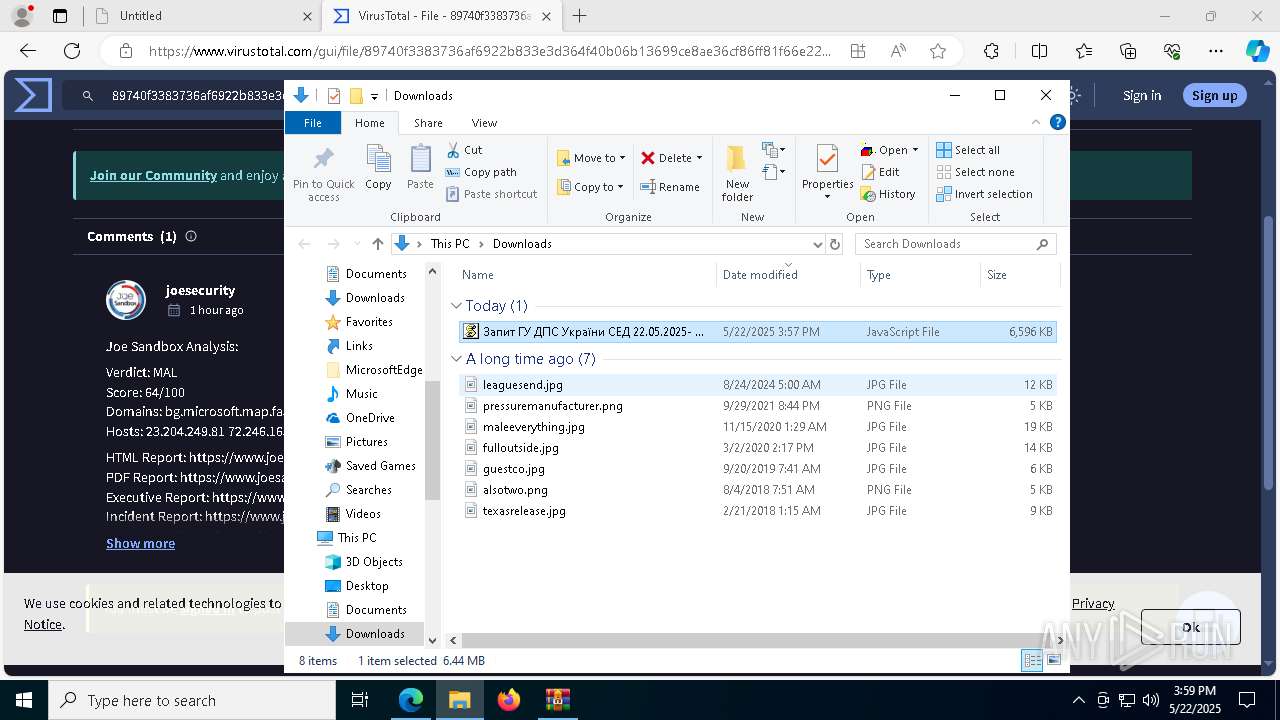Screen dimensions: 1280x720
Task: Click Sign up on VirusTotal
Action: coord(1214,95)
